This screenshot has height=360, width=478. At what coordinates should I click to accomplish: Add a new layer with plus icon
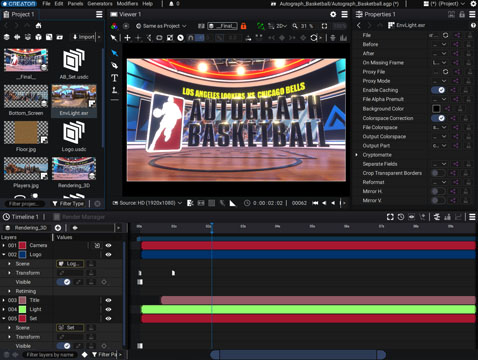click(x=58, y=228)
